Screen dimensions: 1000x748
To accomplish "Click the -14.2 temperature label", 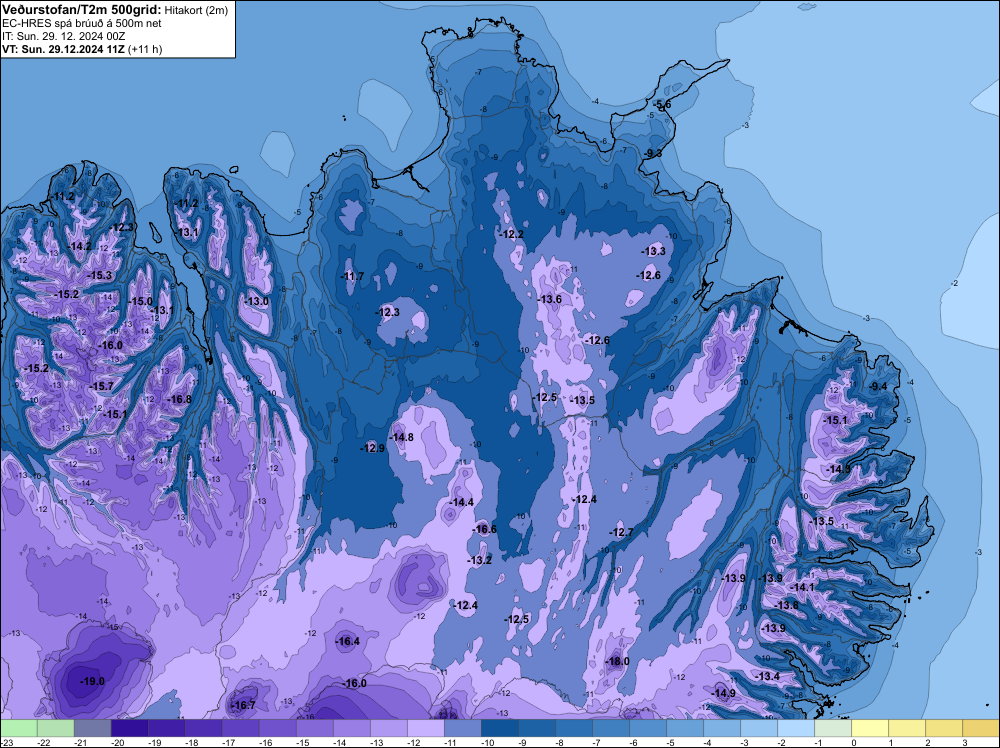I will (80, 246).
